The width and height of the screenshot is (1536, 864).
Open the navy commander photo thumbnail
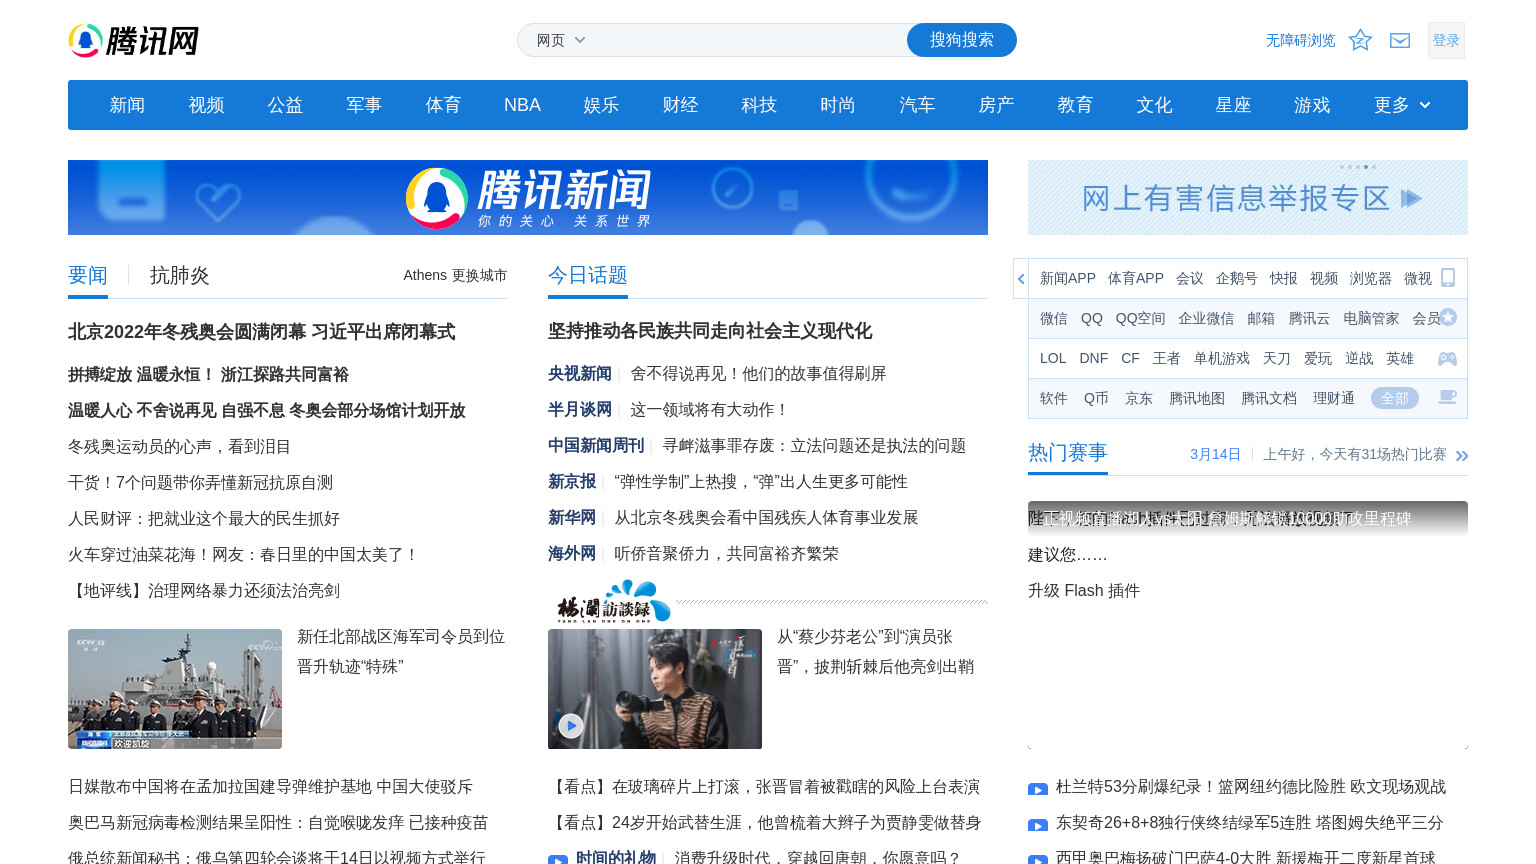[x=175, y=689]
